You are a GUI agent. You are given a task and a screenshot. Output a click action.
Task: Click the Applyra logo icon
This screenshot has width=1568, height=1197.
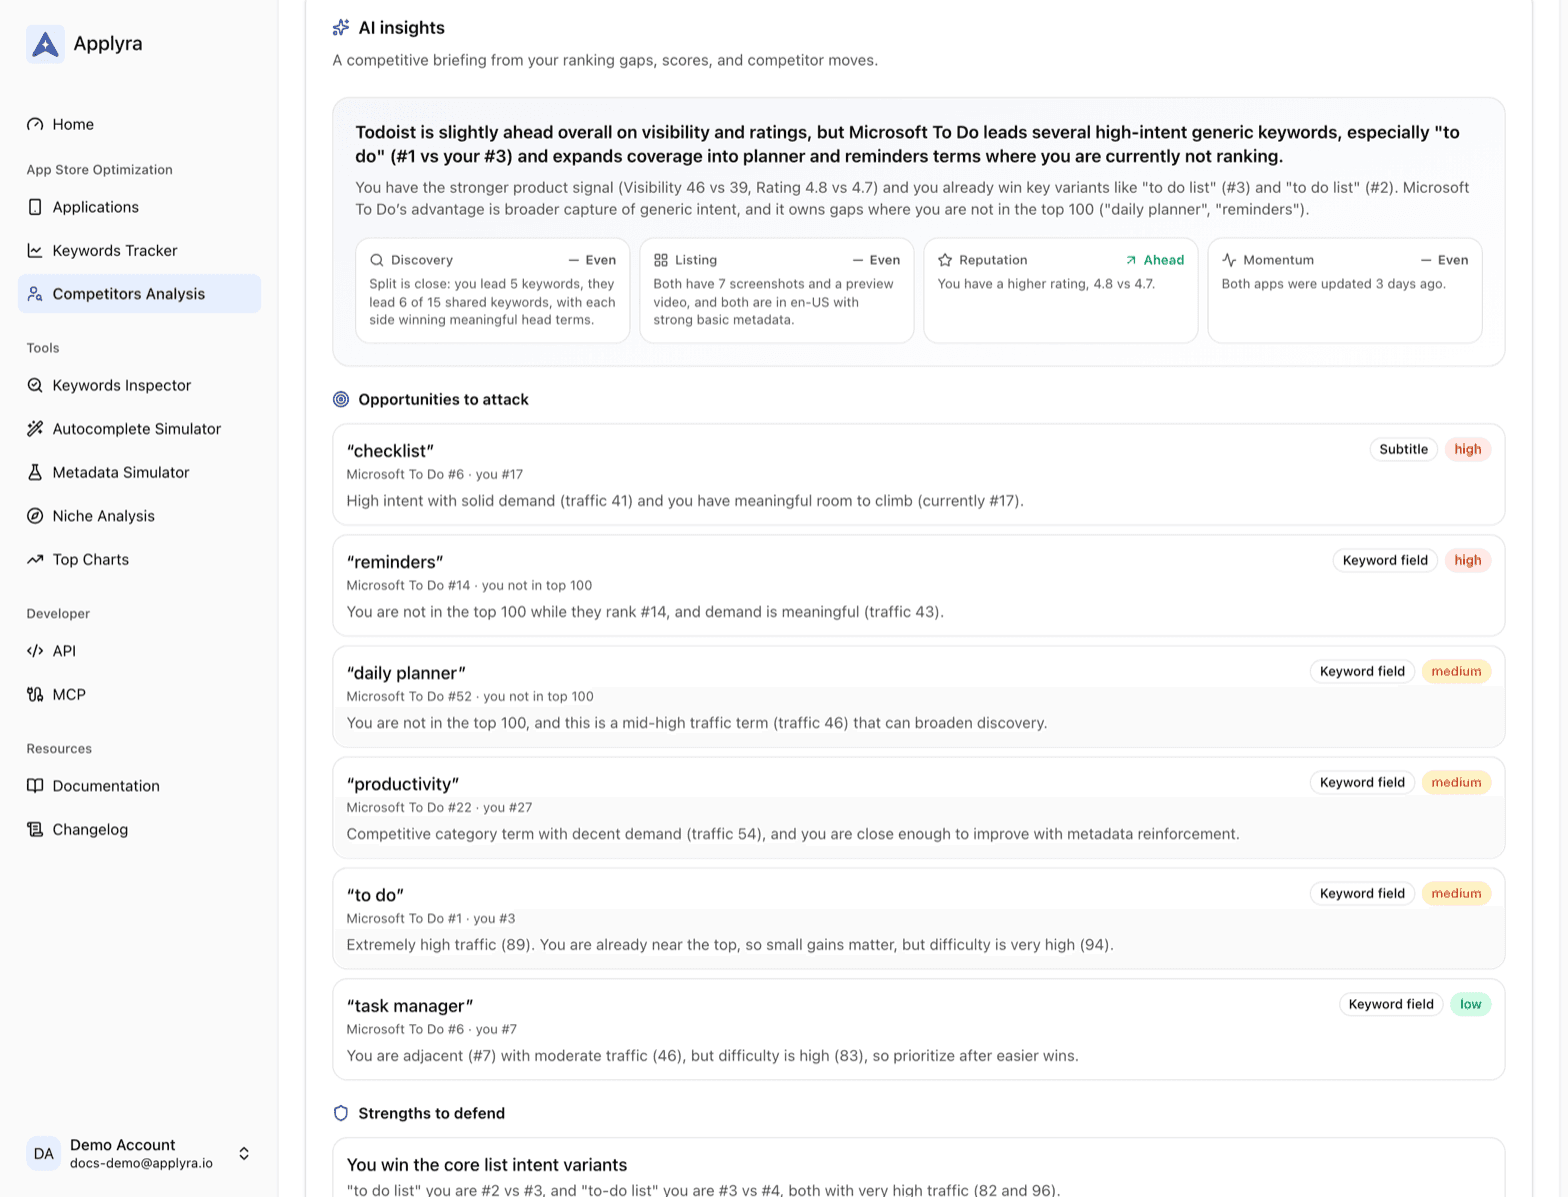(45, 44)
